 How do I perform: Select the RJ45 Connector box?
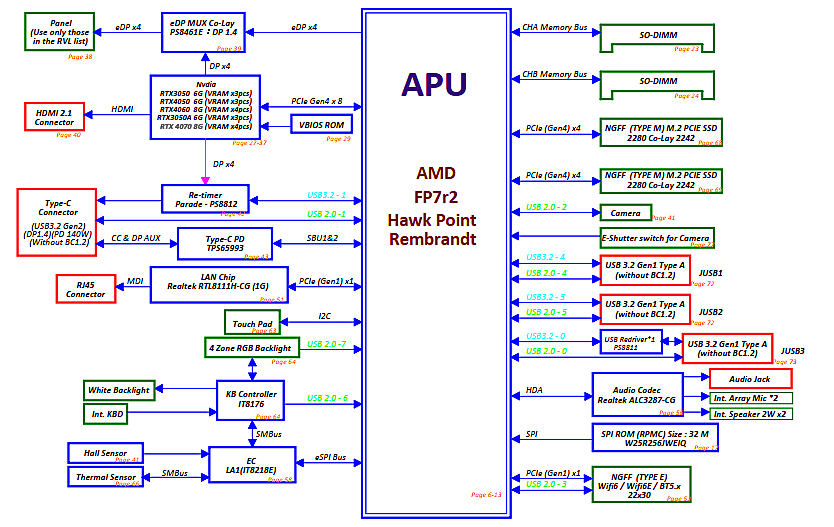86,289
